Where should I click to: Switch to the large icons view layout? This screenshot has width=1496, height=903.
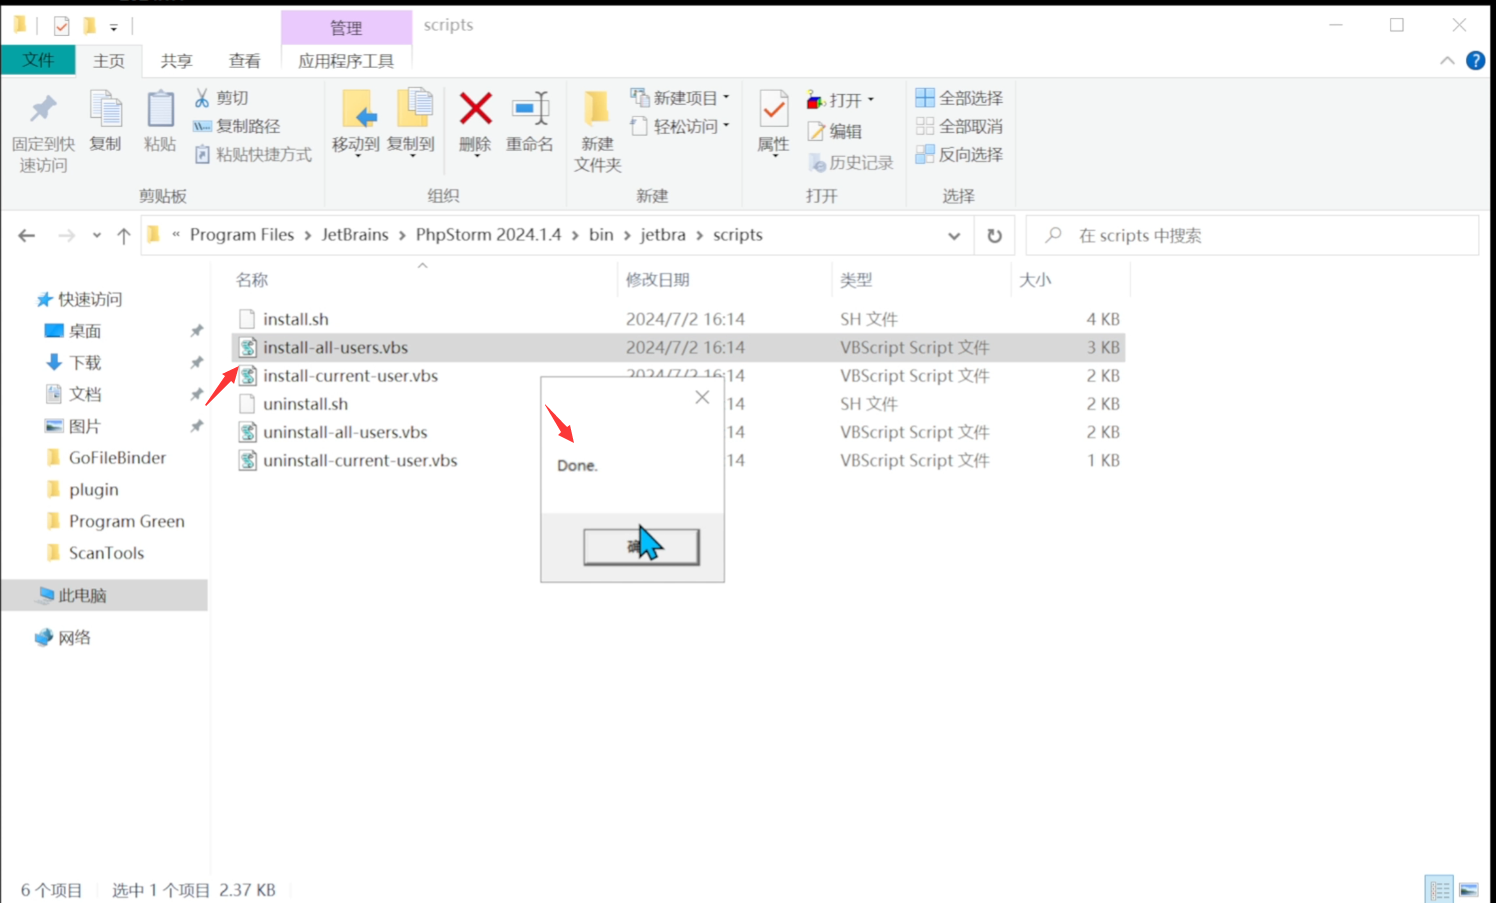[x=1468, y=889]
